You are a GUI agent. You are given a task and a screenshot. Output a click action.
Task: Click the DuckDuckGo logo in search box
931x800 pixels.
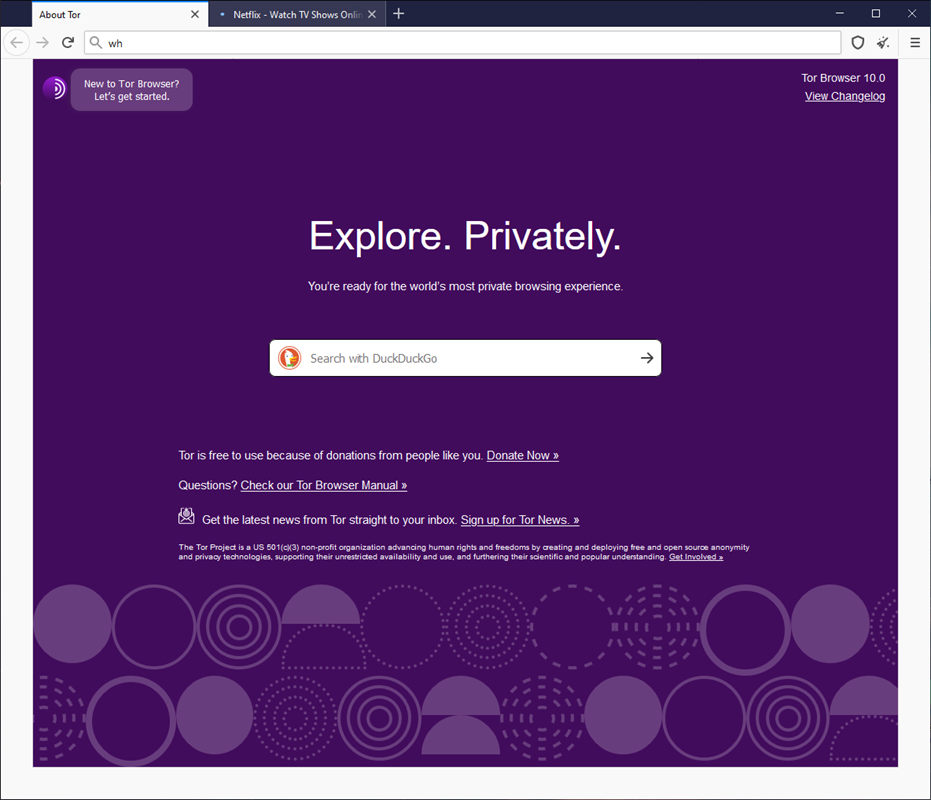290,358
